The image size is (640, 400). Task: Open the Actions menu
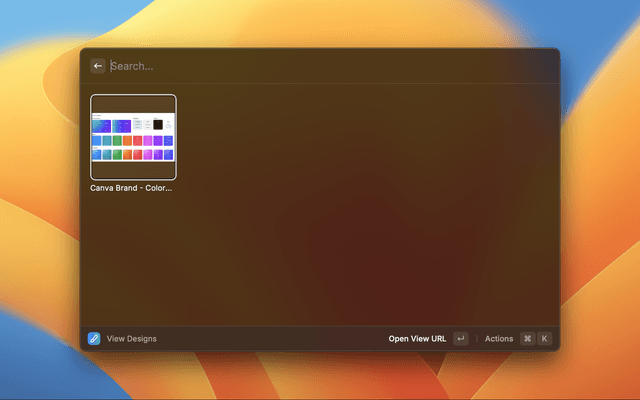(499, 339)
